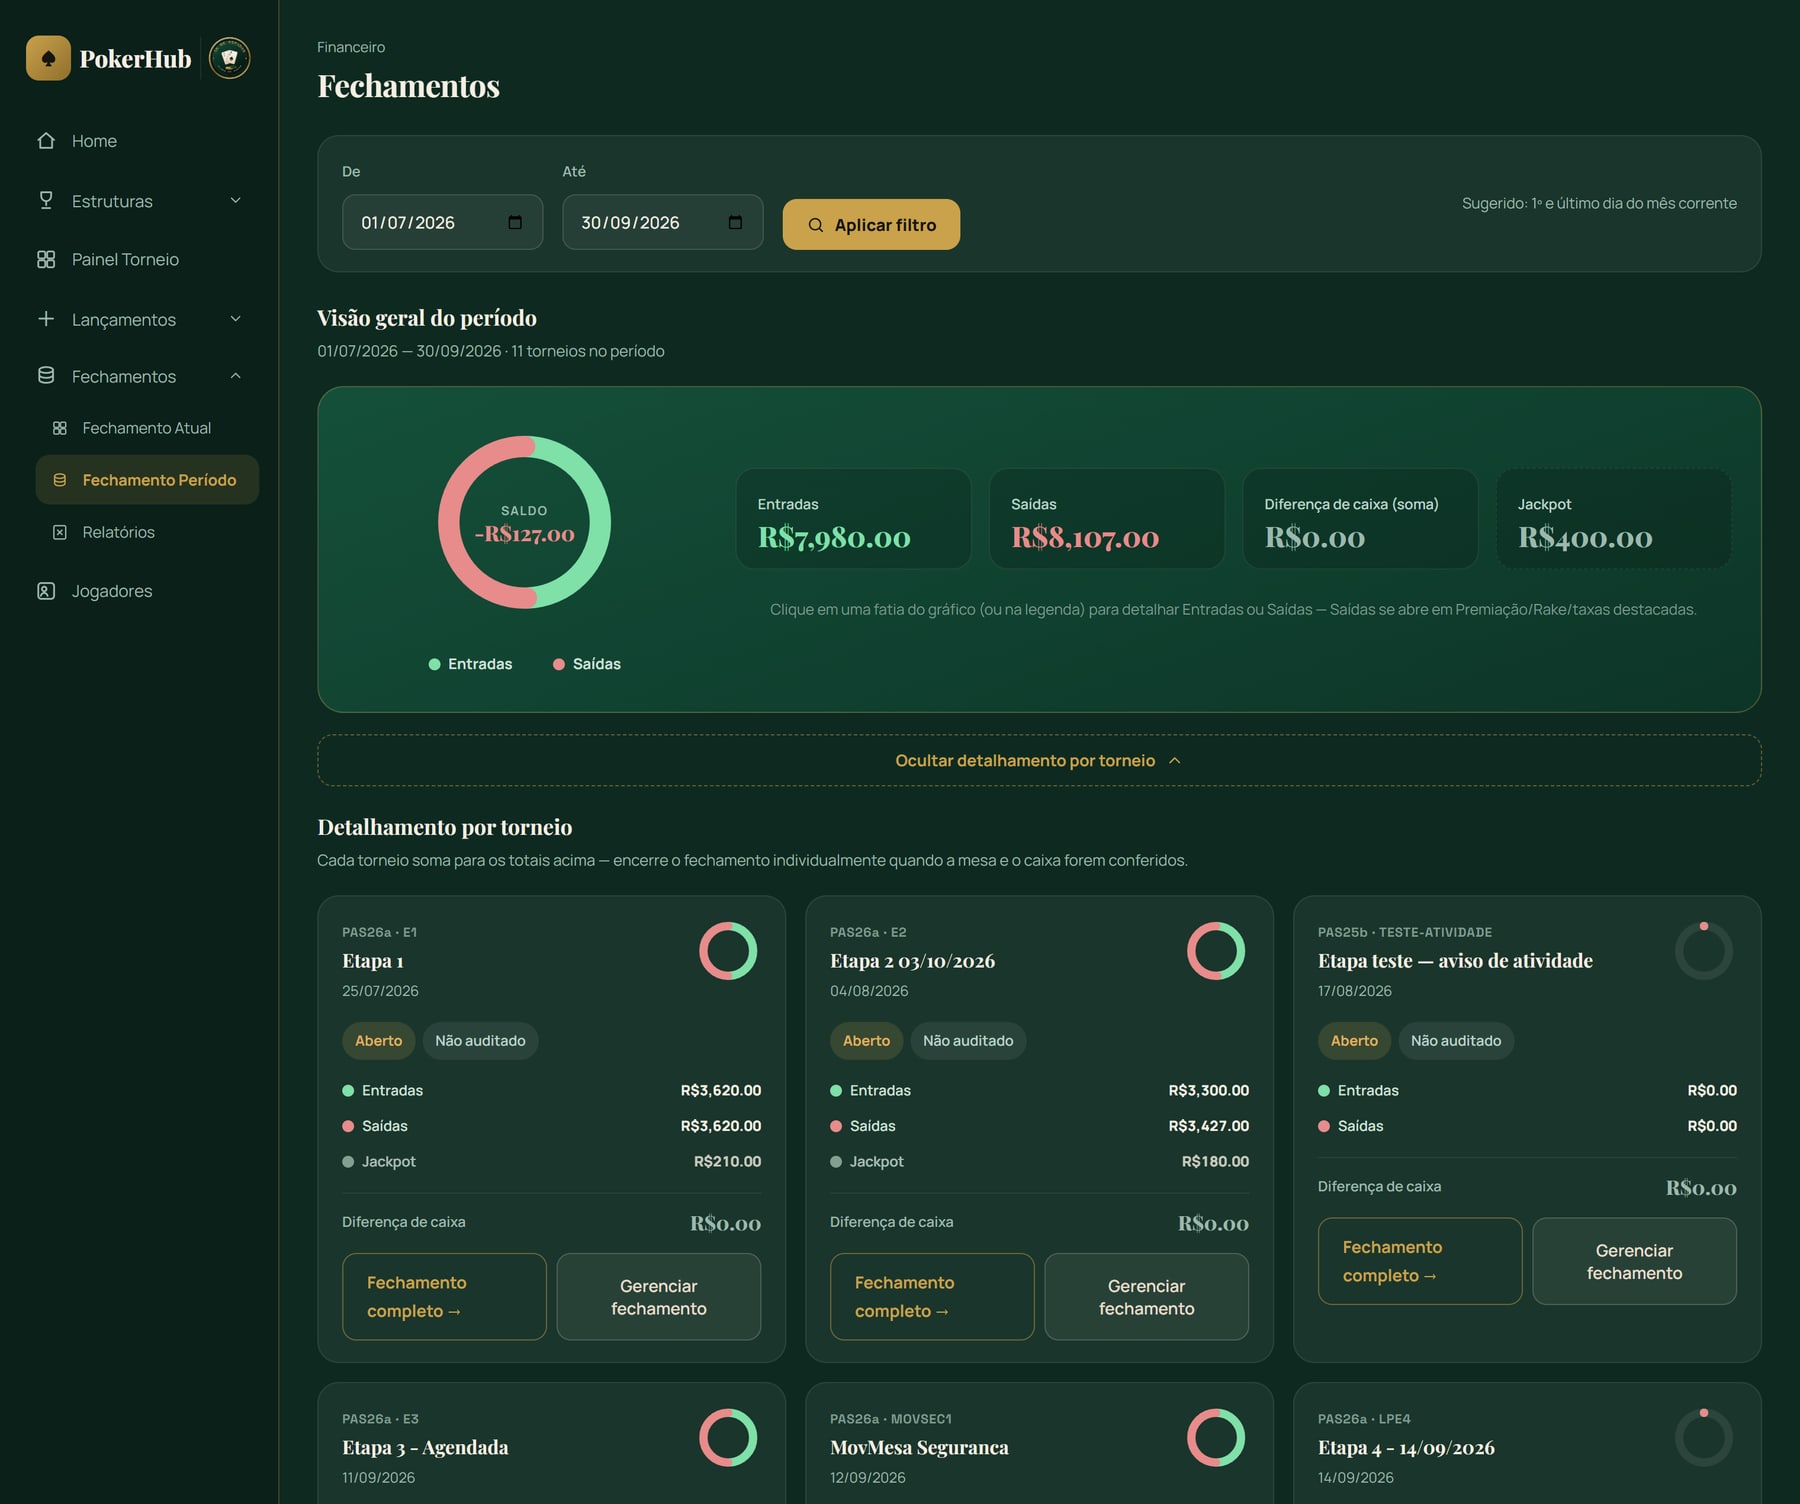The height and width of the screenshot is (1504, 1800).
Task: Click the Etapa 1 mini donut chart
Action: [x=728, y=950]
